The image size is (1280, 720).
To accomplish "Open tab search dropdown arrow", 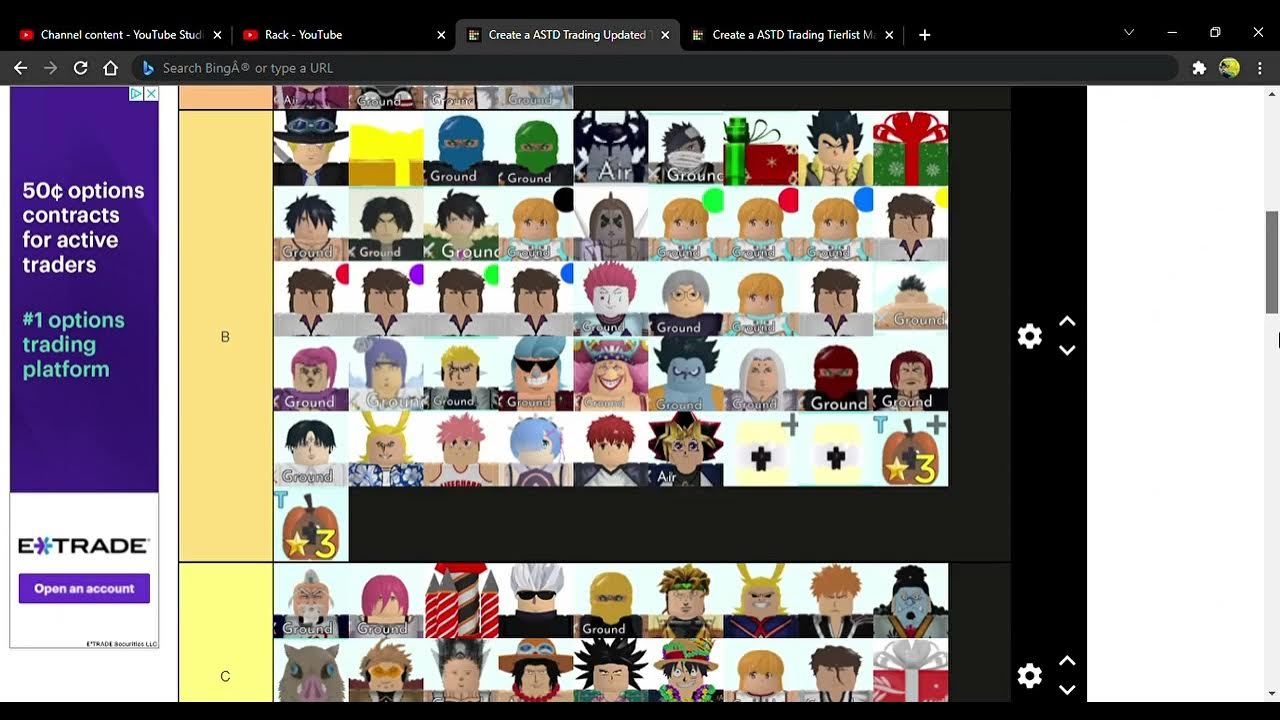I will coord(1129,33).
